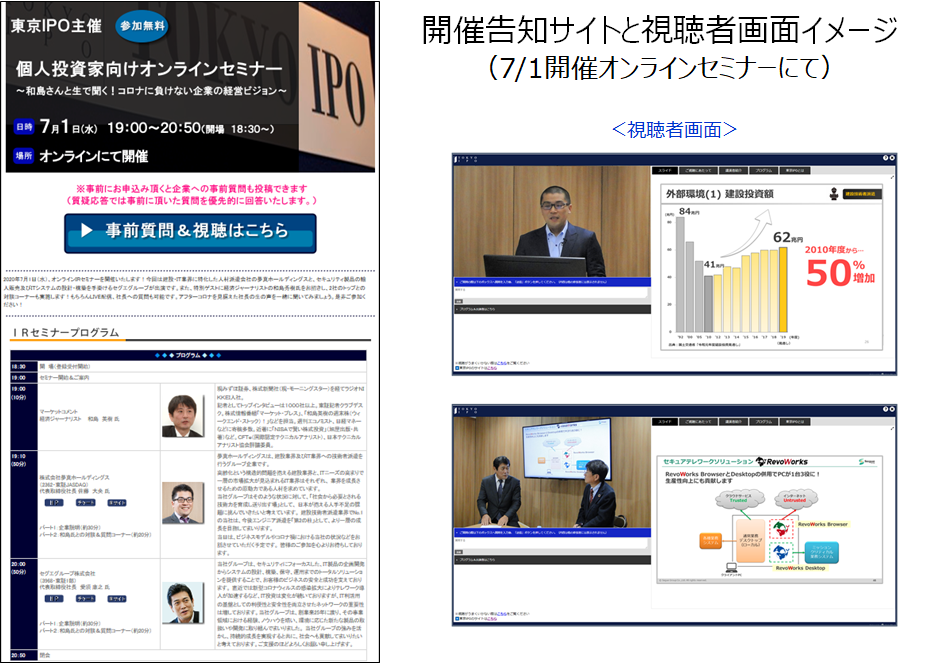Click the セグエグループ president portrait
Screen dimensions: 942x663
pos(183,602)
